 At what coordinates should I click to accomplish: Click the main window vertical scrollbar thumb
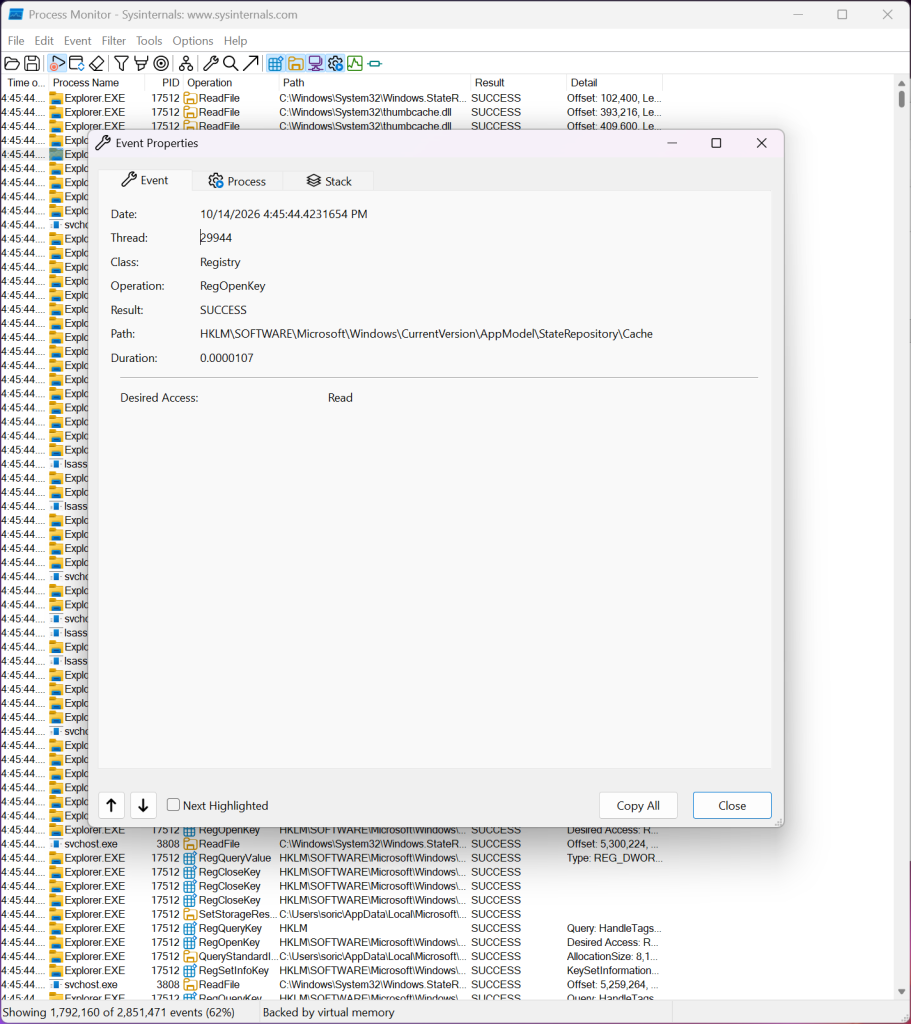[901, 99]
